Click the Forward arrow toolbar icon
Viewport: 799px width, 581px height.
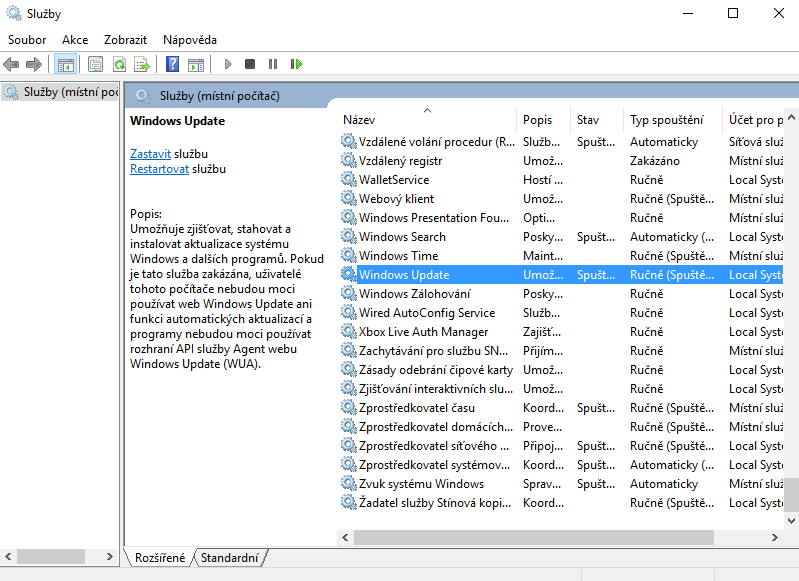pyautogui.click(x=34, y=64)
